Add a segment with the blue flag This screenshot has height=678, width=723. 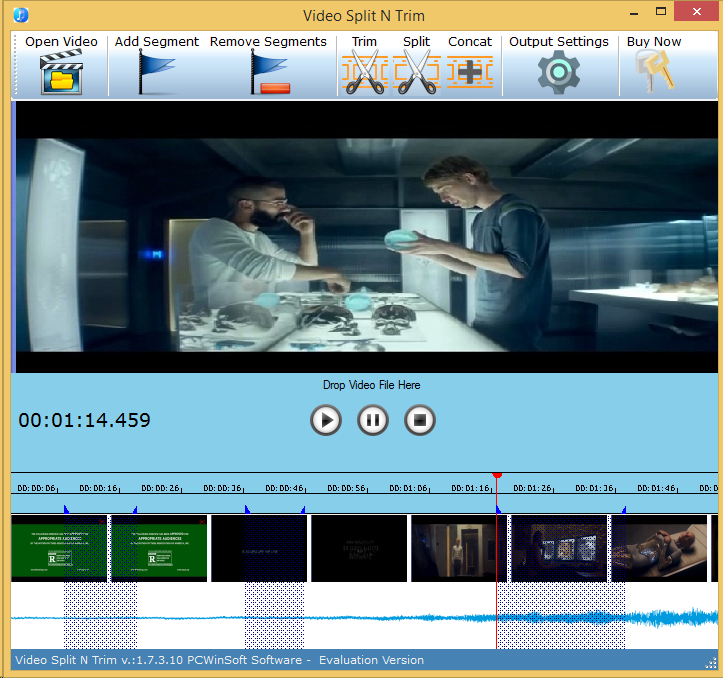tap(156, 65)
